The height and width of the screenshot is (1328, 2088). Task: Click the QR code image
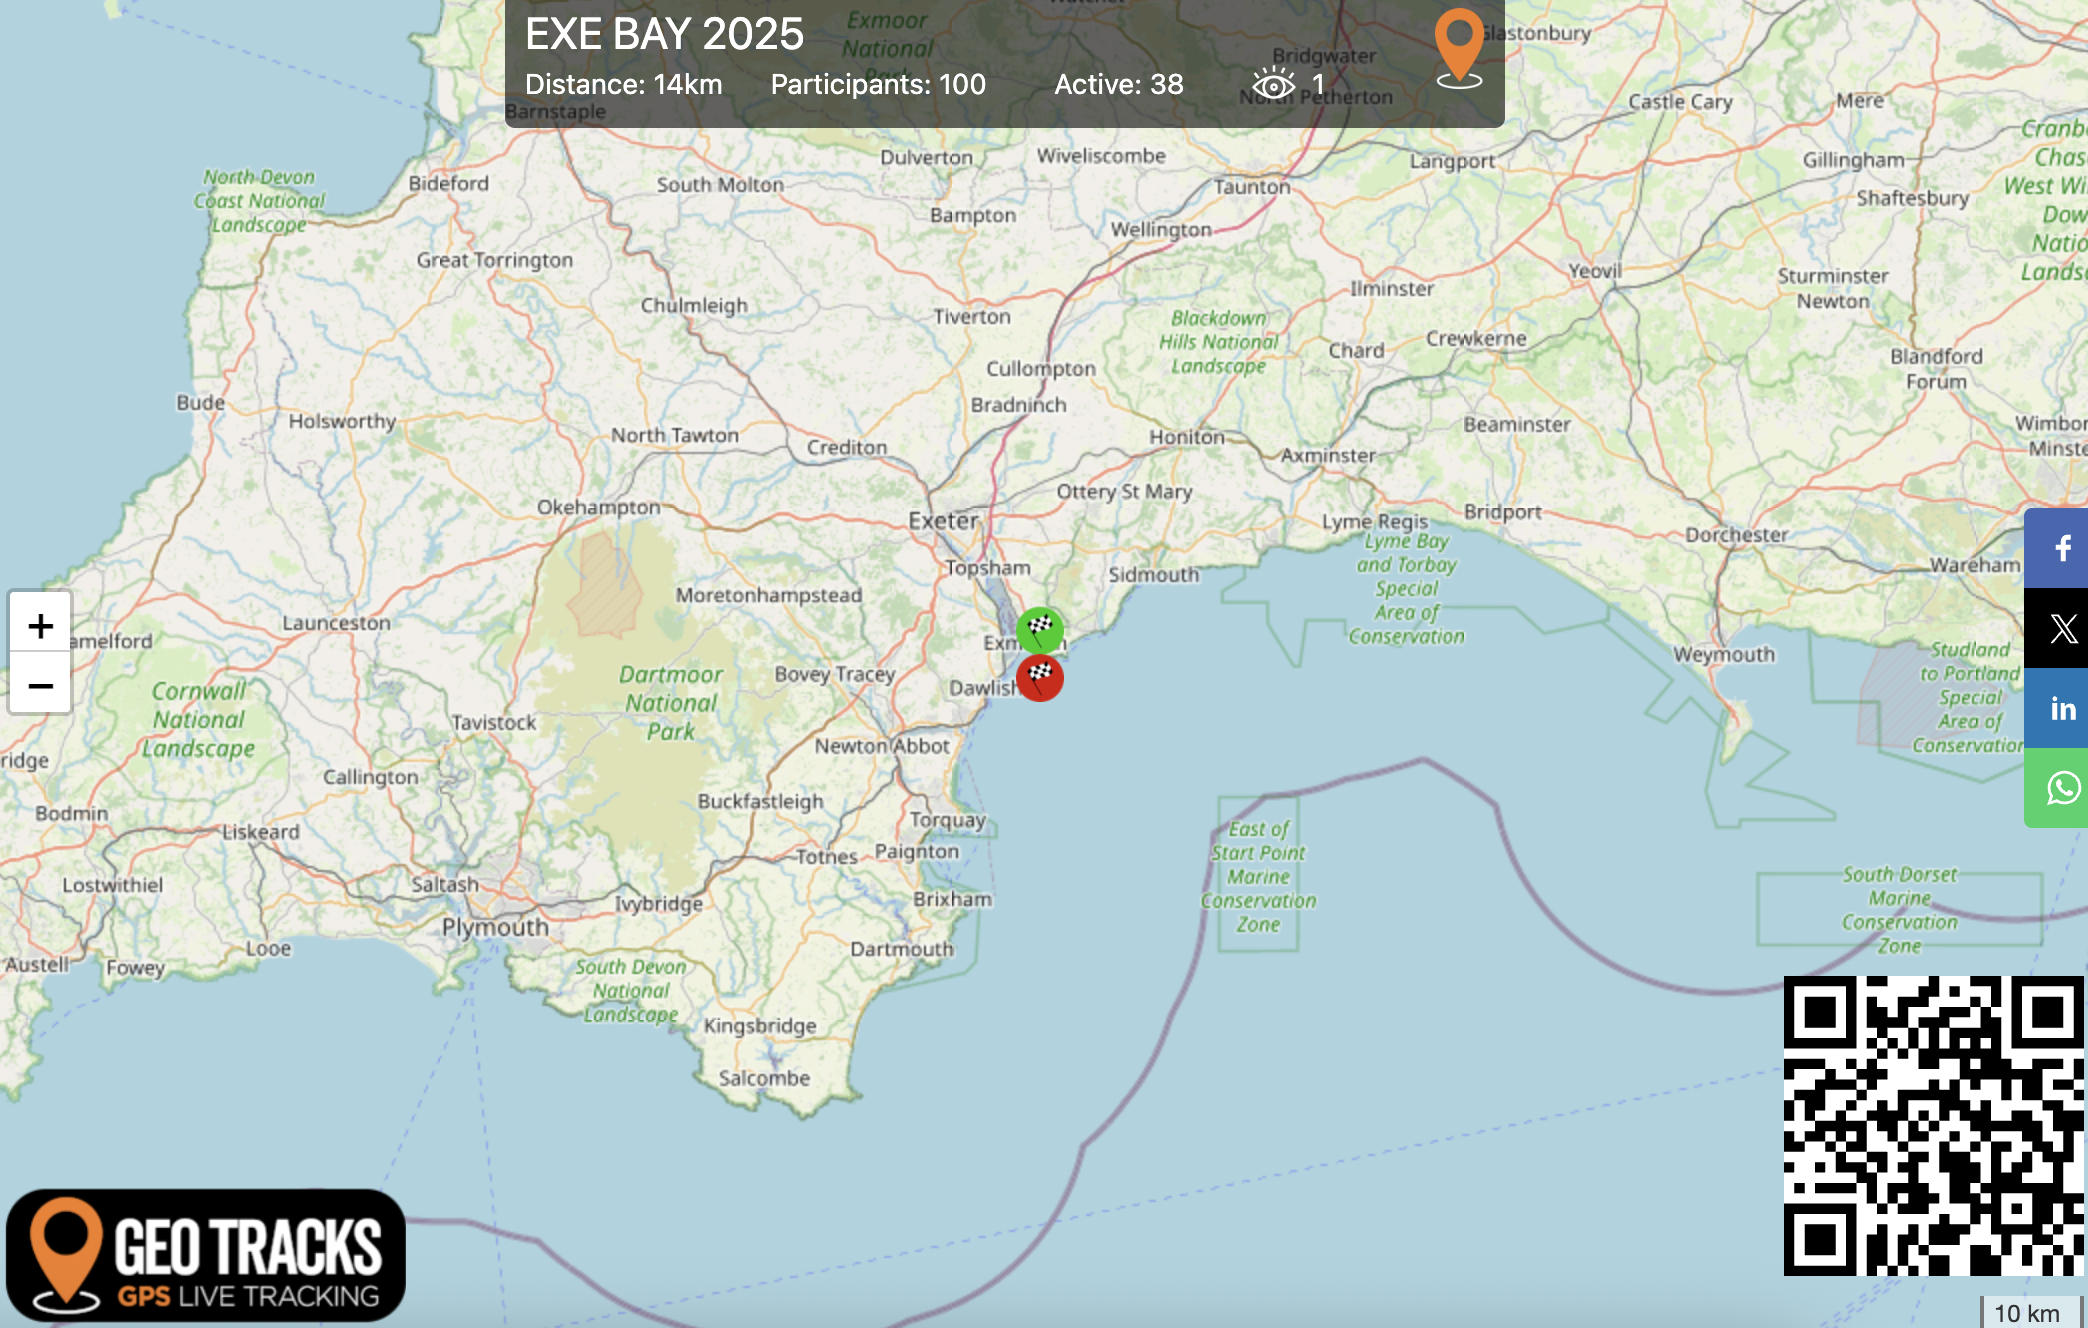click(x=1934, y=1125)
